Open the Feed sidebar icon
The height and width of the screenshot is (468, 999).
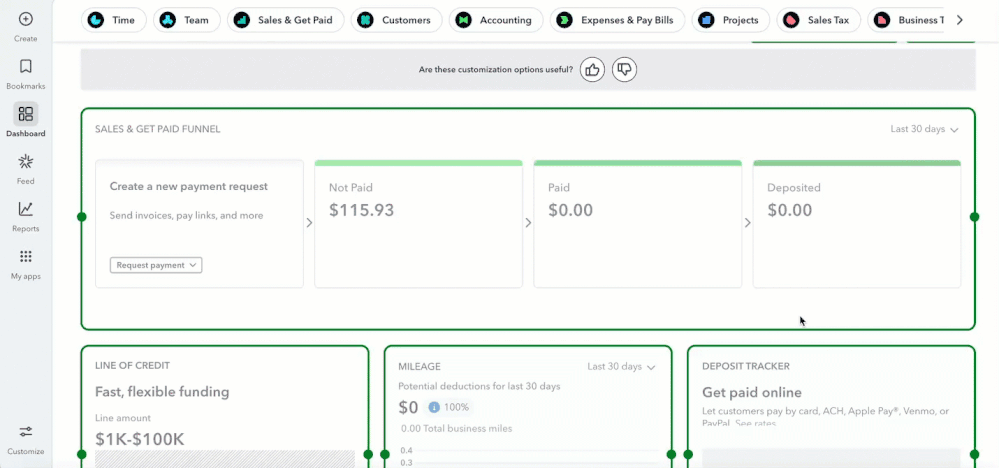coord(26,162)
